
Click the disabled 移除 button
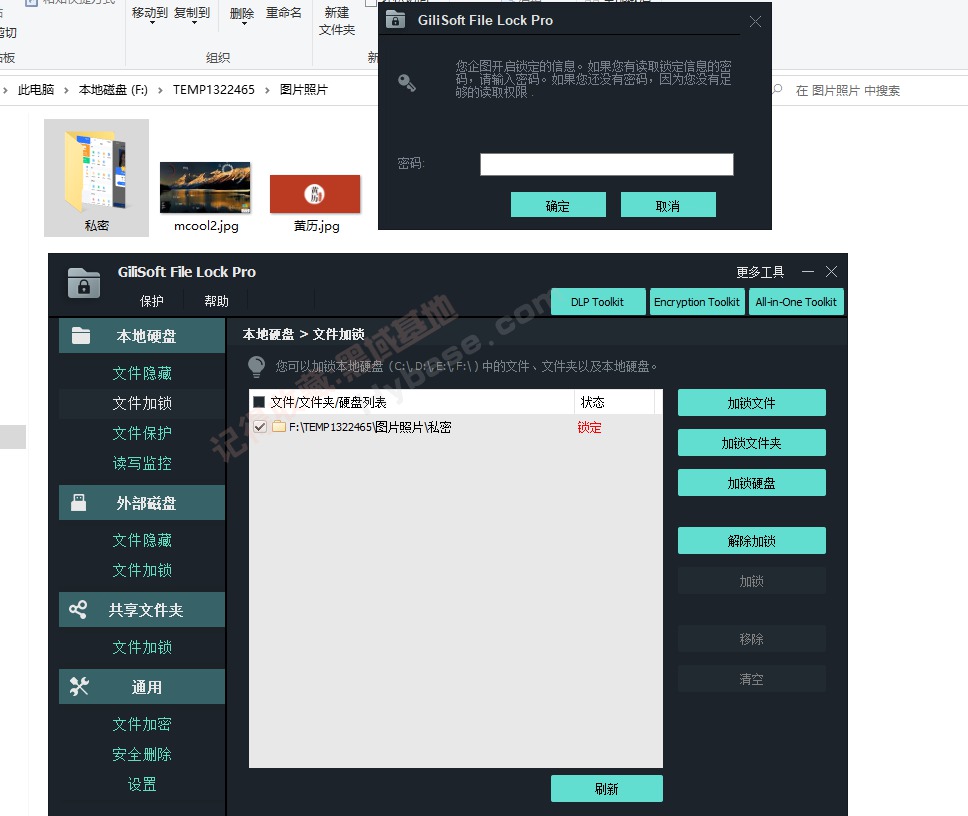751,639
